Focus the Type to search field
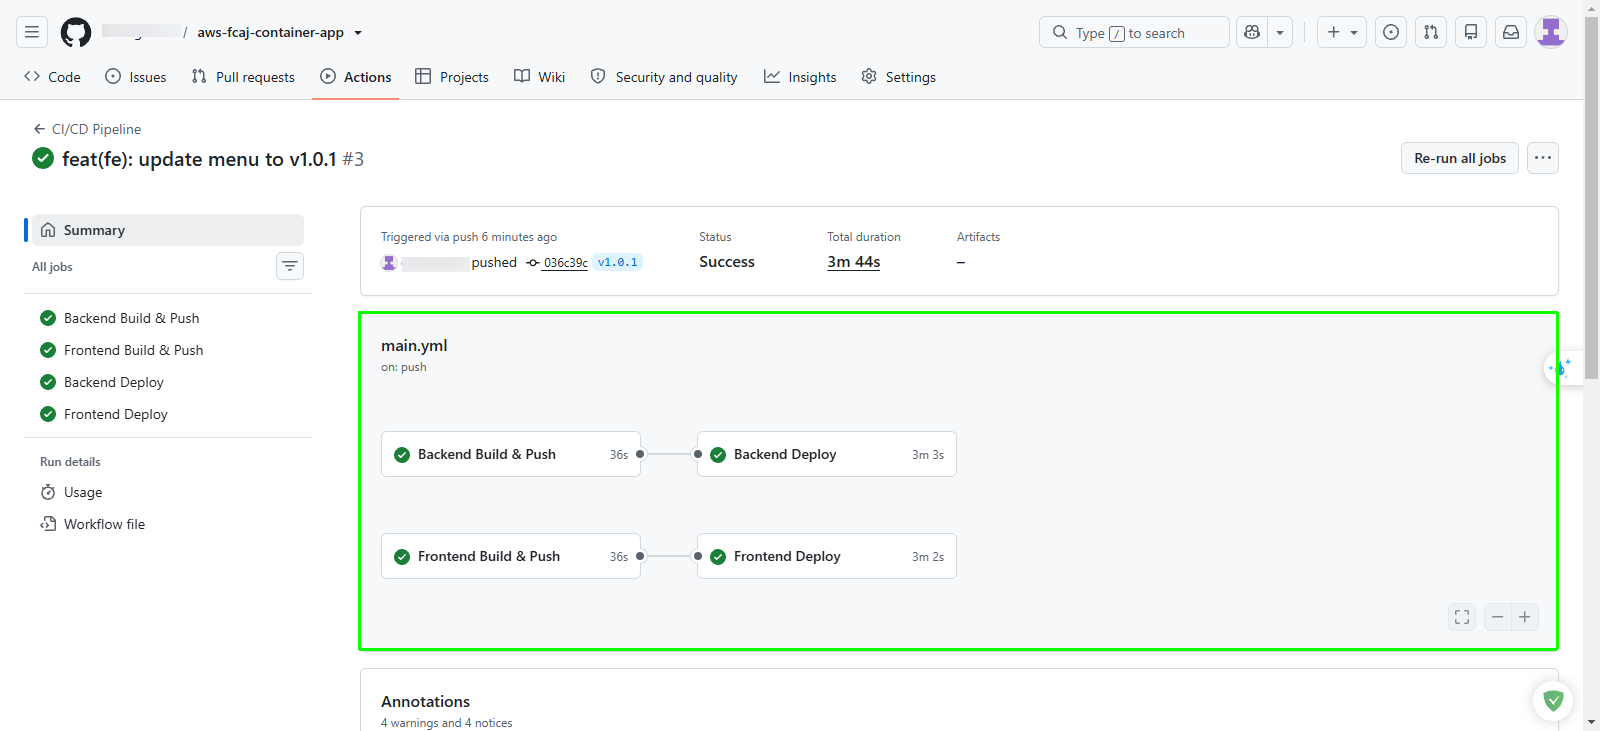Viewport: 1600px width, 731px height. tap(1134, 32)
